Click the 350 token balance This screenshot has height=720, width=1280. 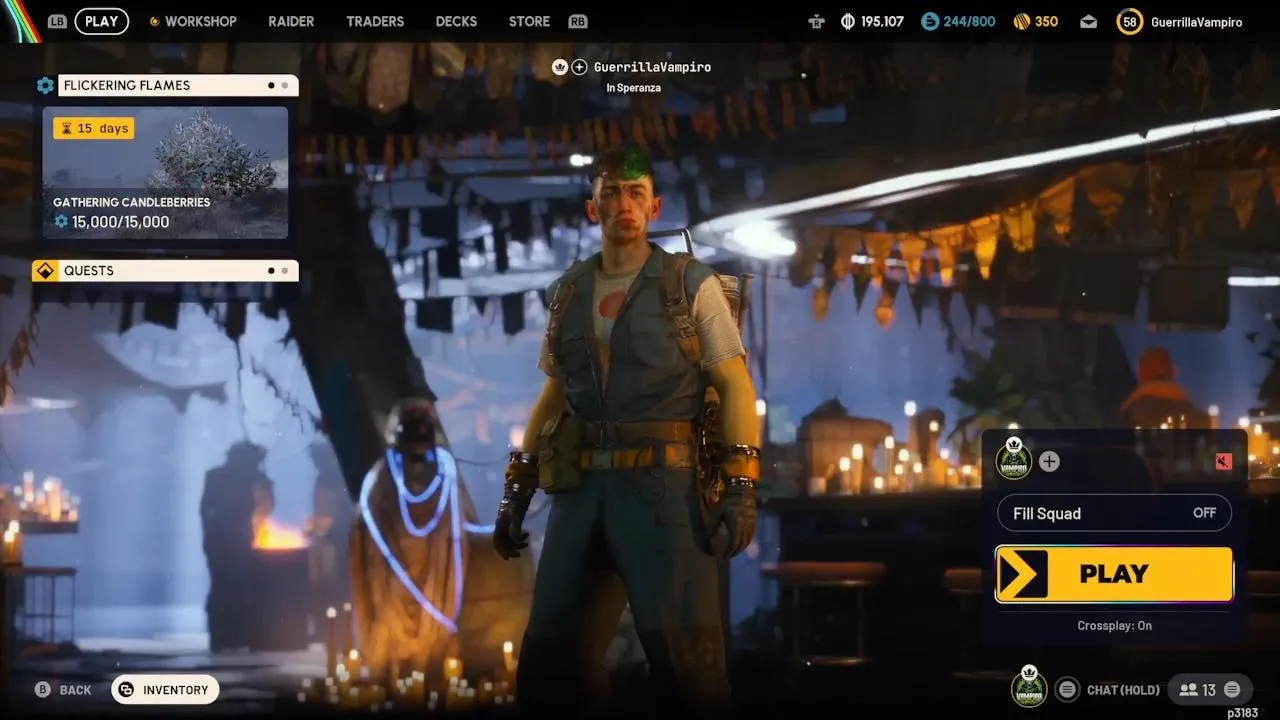pyautogui.click(x=1046, y=21)
